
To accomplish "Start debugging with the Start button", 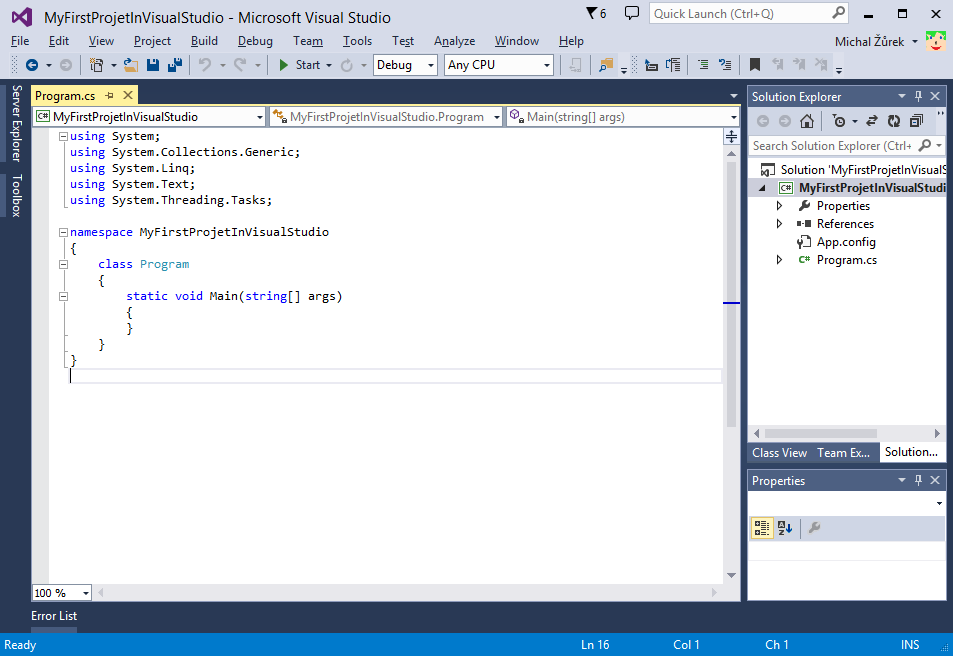I will click(306, 65).
